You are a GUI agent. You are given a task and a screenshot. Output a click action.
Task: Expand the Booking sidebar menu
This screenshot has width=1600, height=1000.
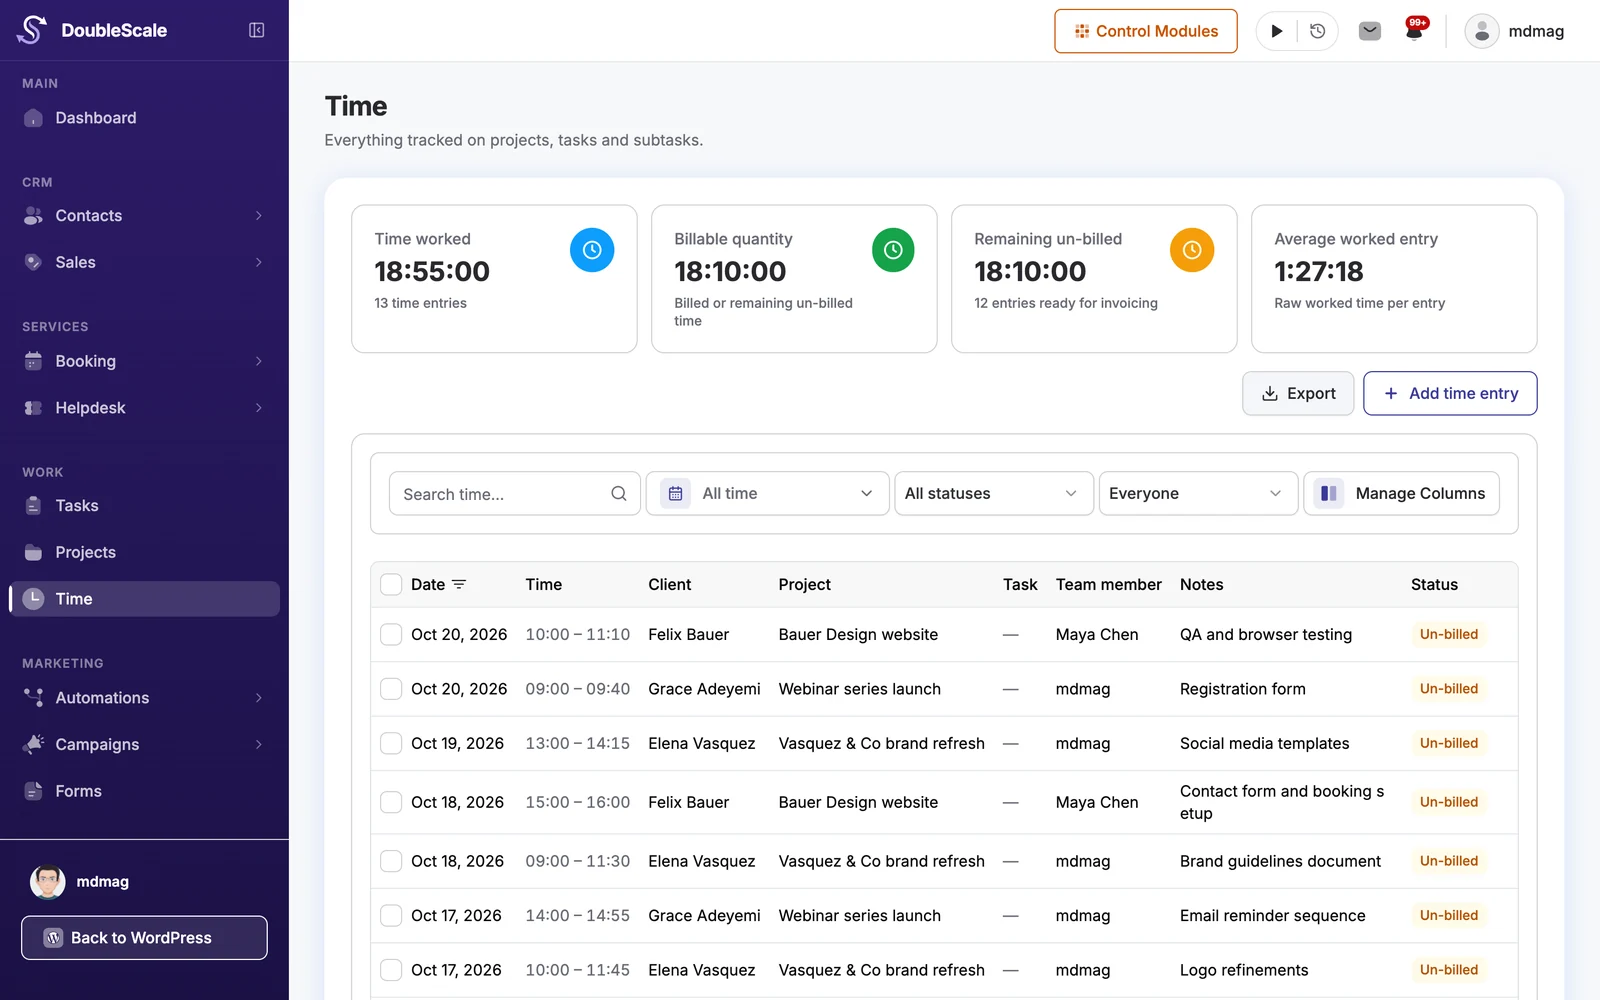pos(144,361)
